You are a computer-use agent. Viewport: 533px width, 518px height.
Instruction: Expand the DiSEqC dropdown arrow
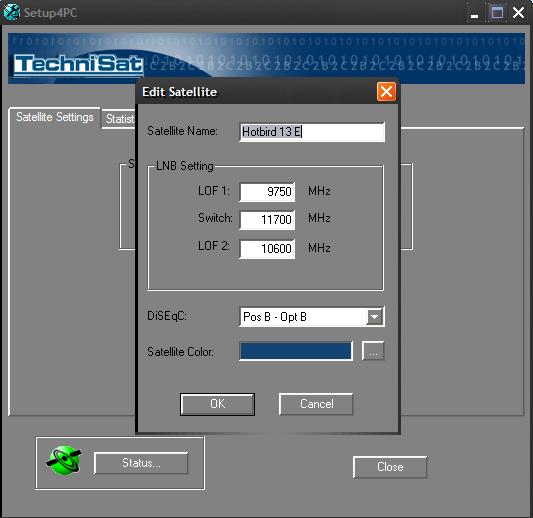coord(374,317)
